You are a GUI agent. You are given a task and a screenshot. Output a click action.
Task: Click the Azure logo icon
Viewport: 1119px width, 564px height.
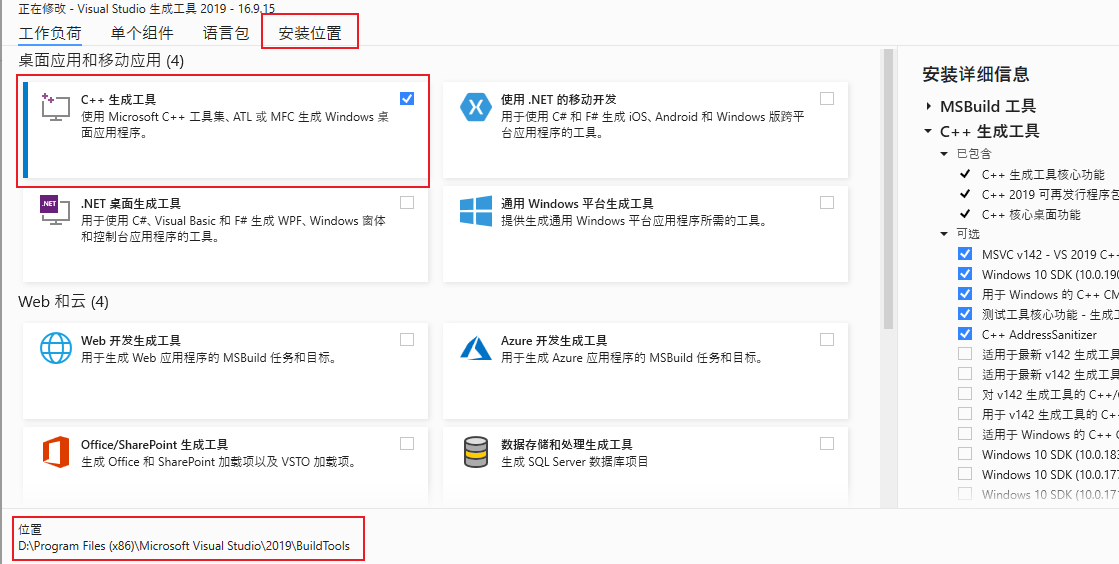[476, 348]
